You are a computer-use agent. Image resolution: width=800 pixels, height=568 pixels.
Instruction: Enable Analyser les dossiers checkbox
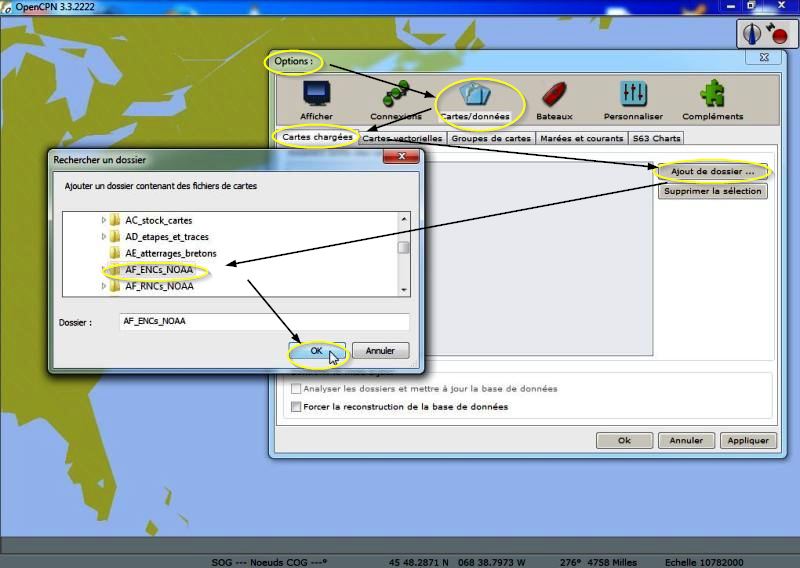295,389
